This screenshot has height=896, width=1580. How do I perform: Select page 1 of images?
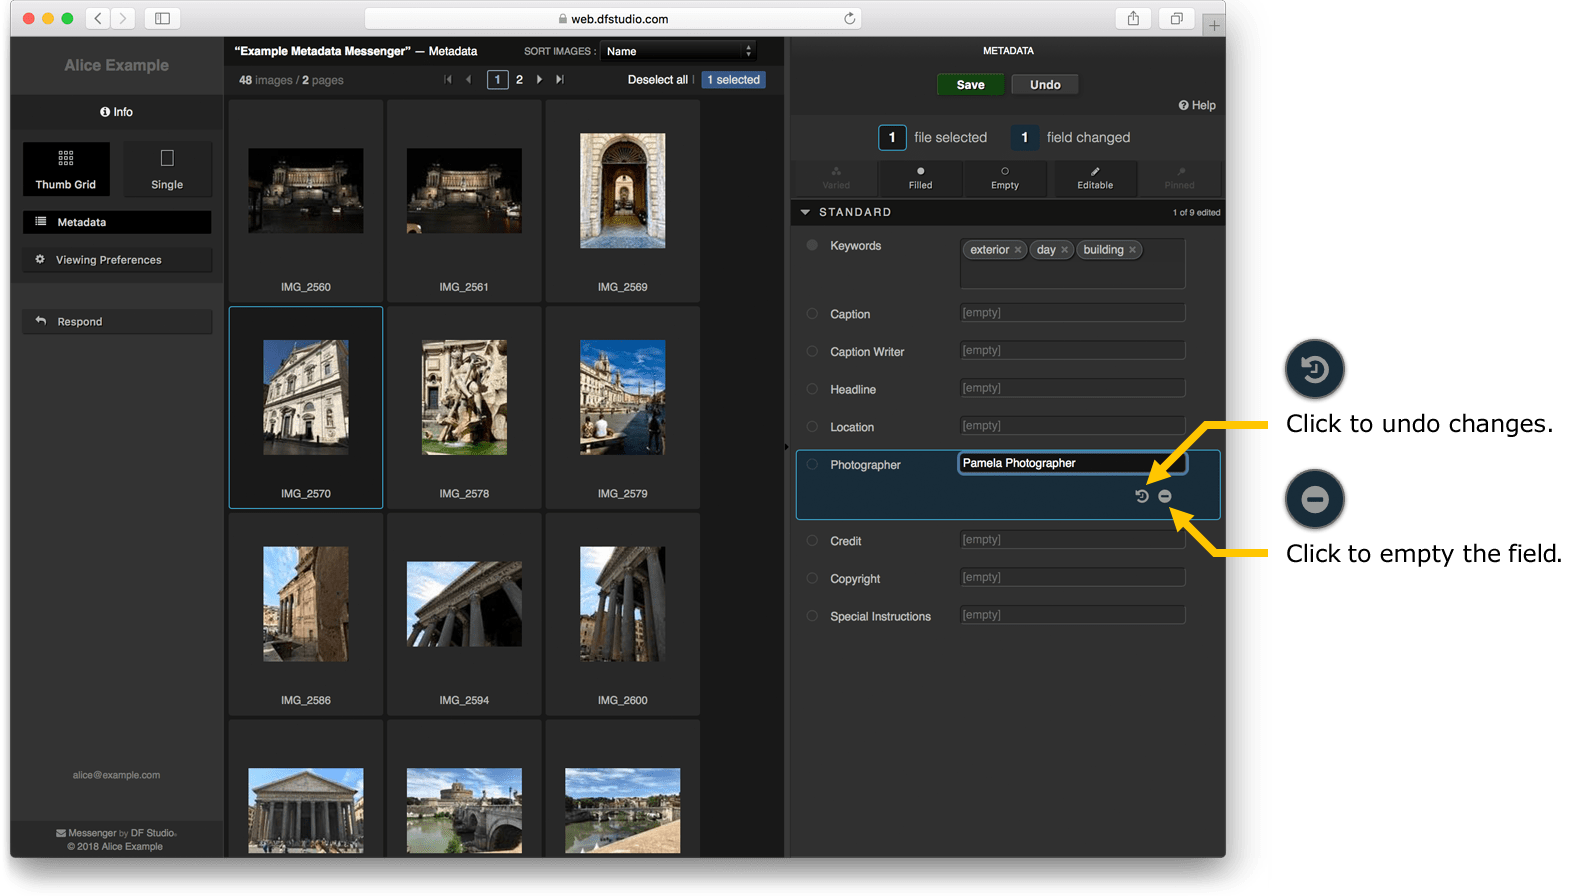(497, 79)
